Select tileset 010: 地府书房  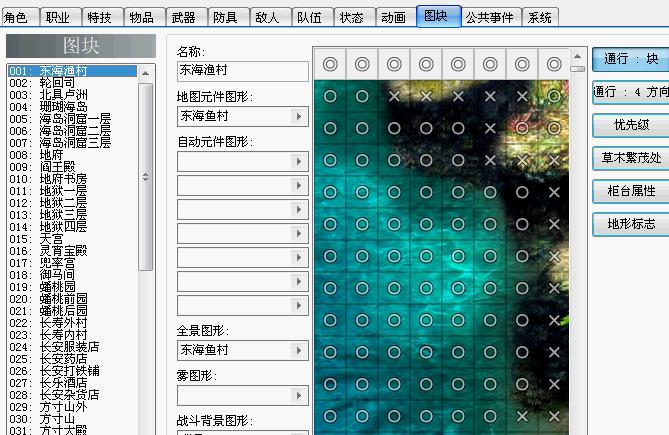click(x=72, y=179)
